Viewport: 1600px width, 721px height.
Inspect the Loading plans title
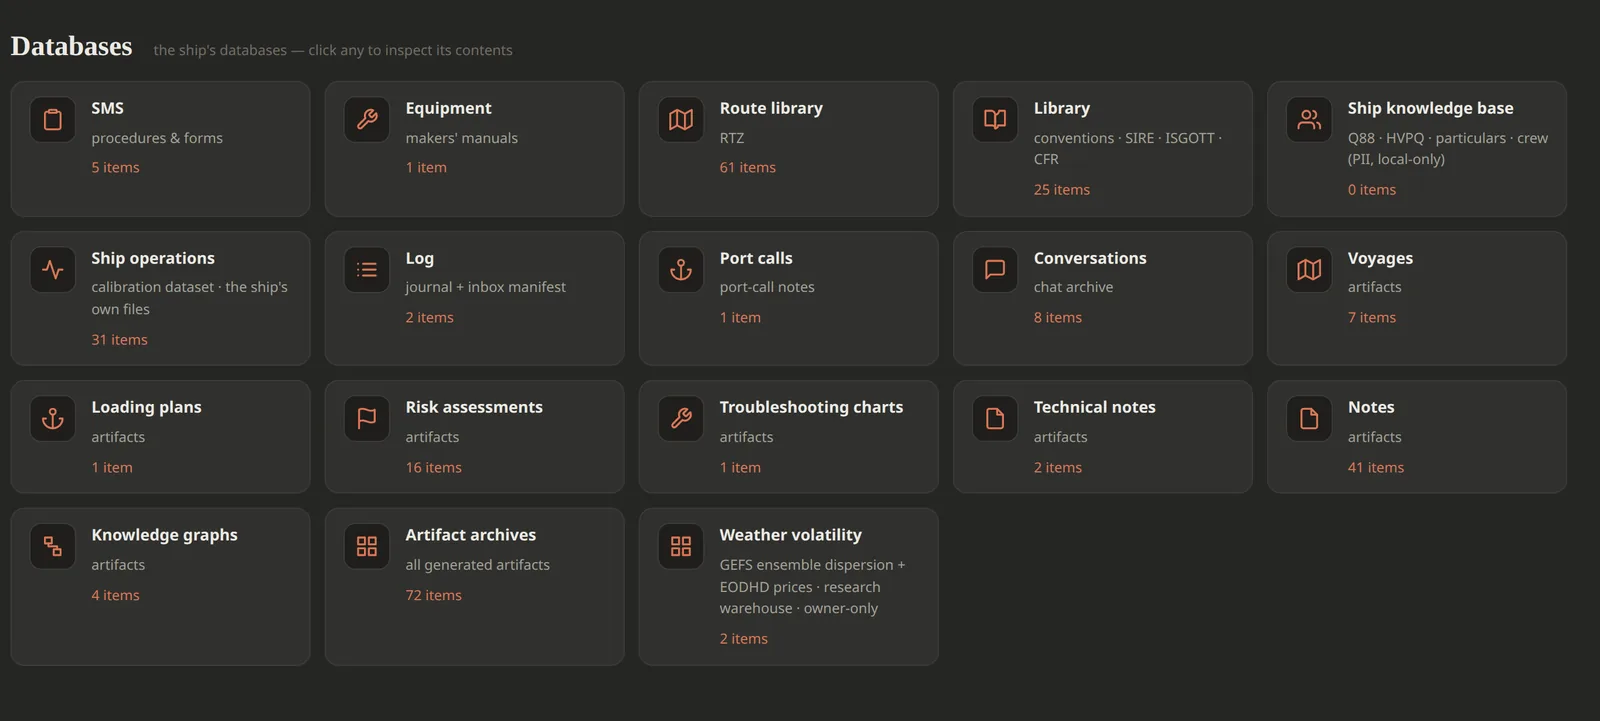coord(146,407)
